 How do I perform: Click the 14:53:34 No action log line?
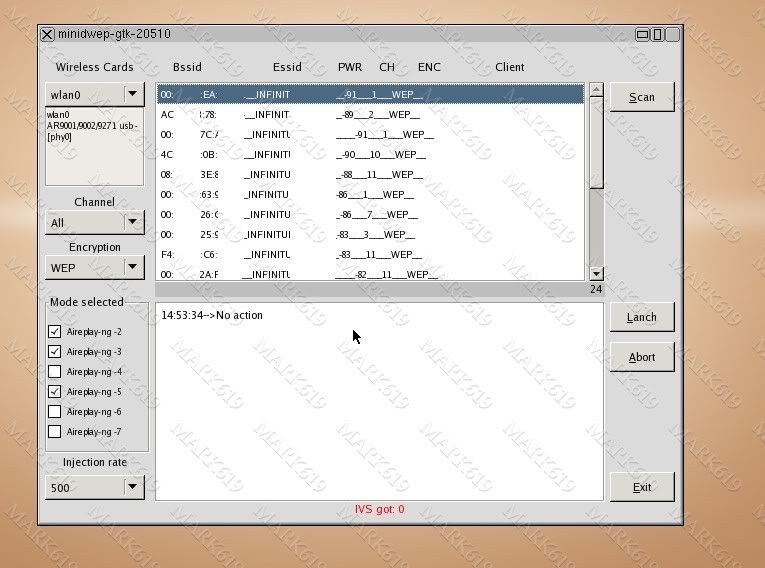212,315
